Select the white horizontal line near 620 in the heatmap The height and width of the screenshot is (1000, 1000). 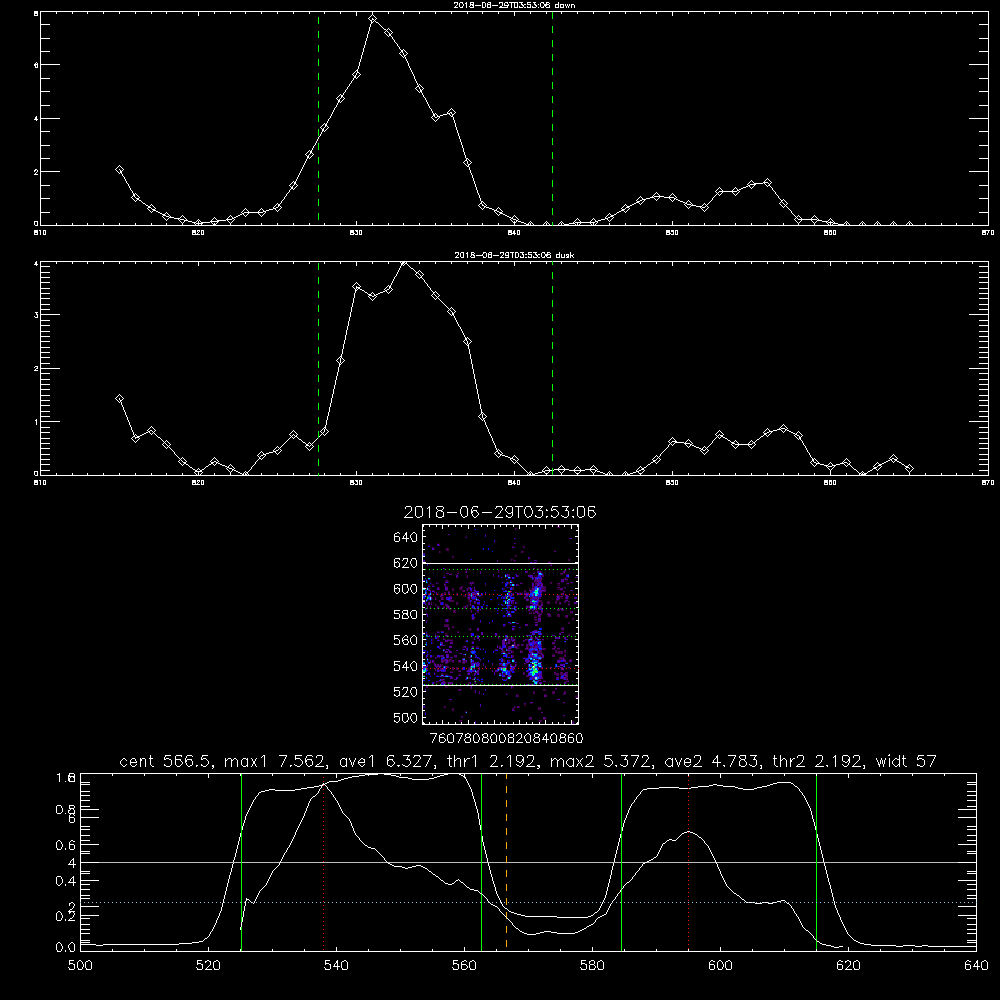(x=500, y=563)
